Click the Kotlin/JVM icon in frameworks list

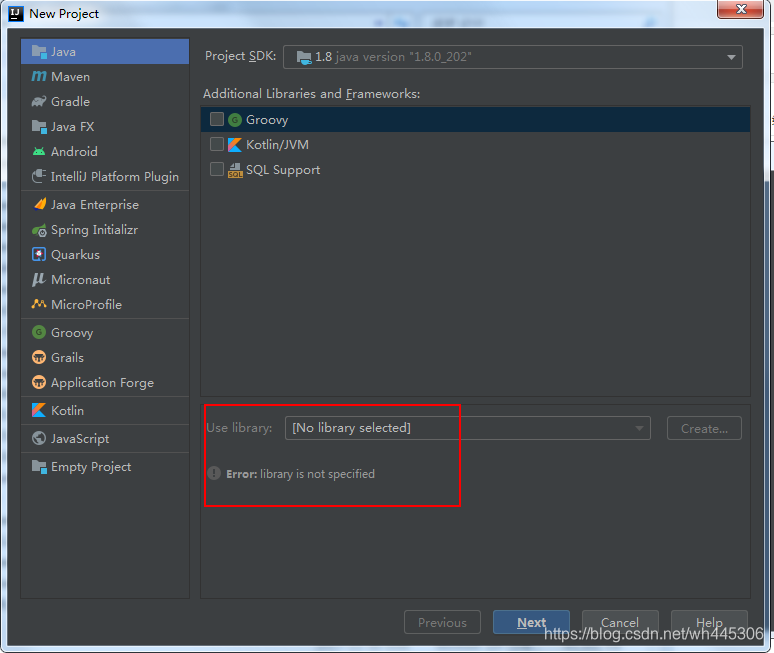point(235,145)
